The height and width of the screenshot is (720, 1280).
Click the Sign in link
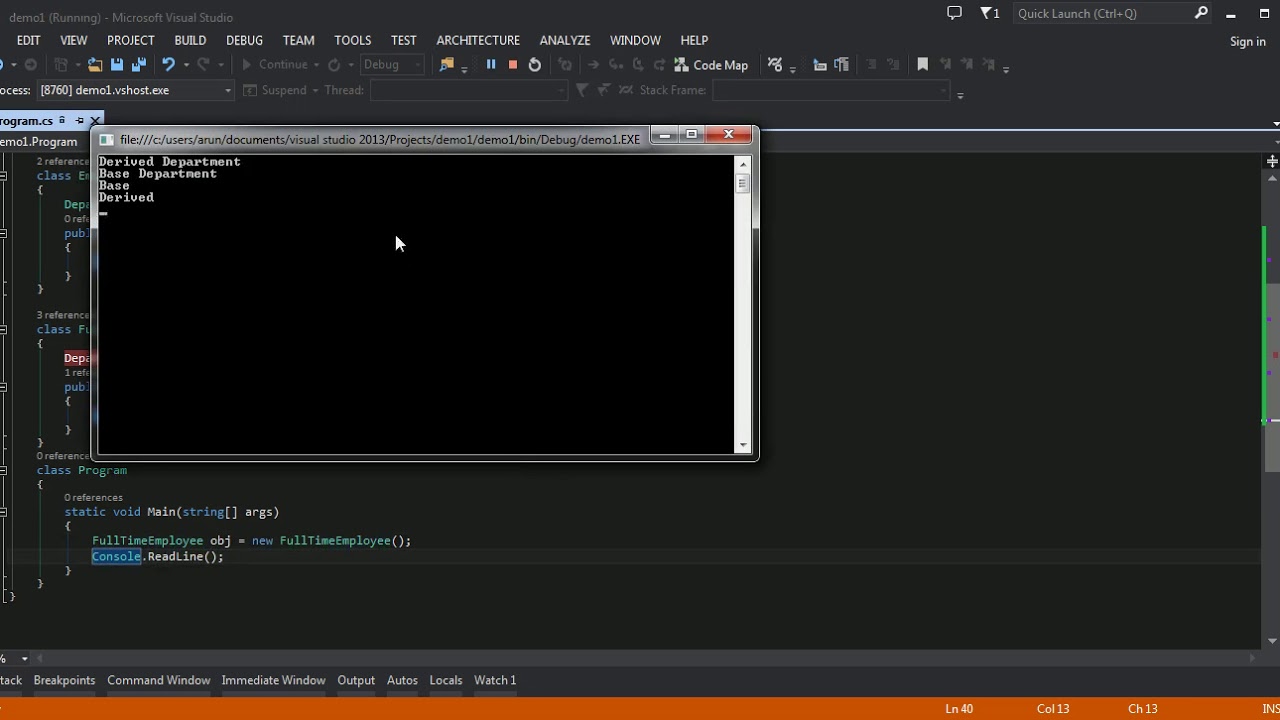pyautogui.click(x=1247, y=41)
